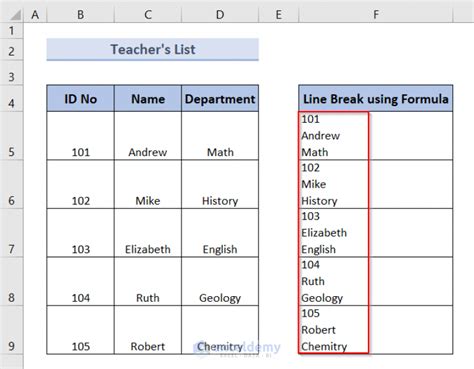The image size is (474, 369).
Task: Select the Mike name cell
Action: tap(148, 184)
